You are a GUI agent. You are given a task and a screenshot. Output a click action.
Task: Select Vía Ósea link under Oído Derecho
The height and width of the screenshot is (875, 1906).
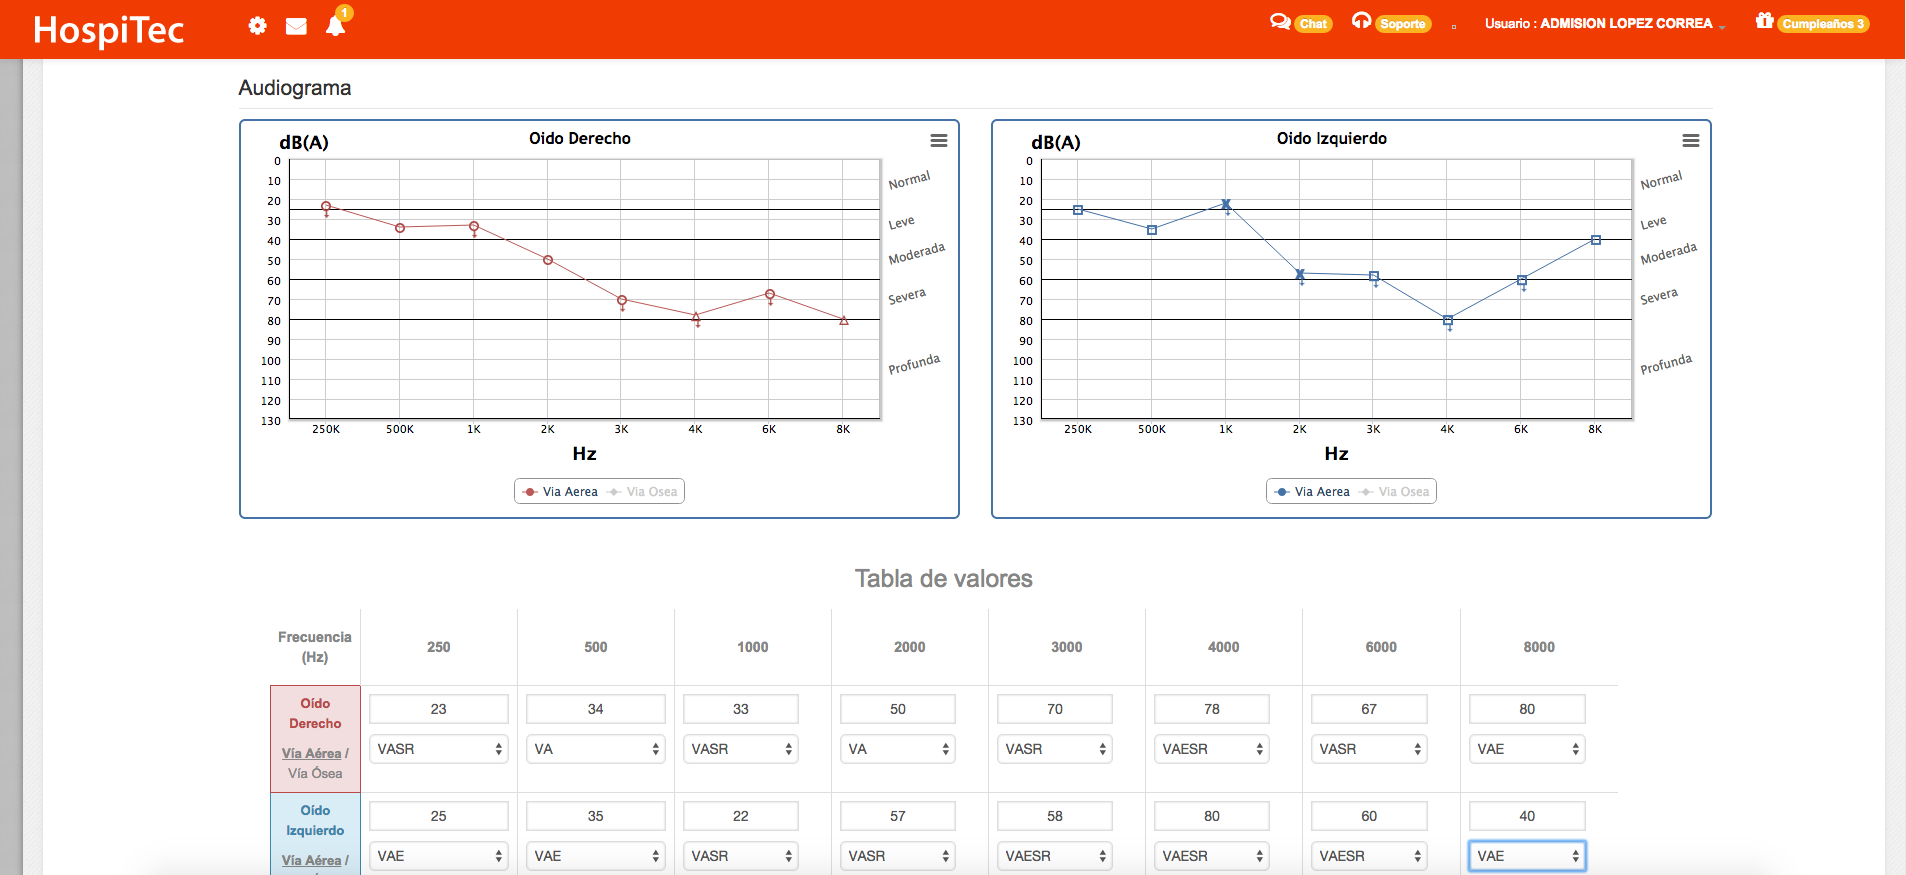[315, 773]
